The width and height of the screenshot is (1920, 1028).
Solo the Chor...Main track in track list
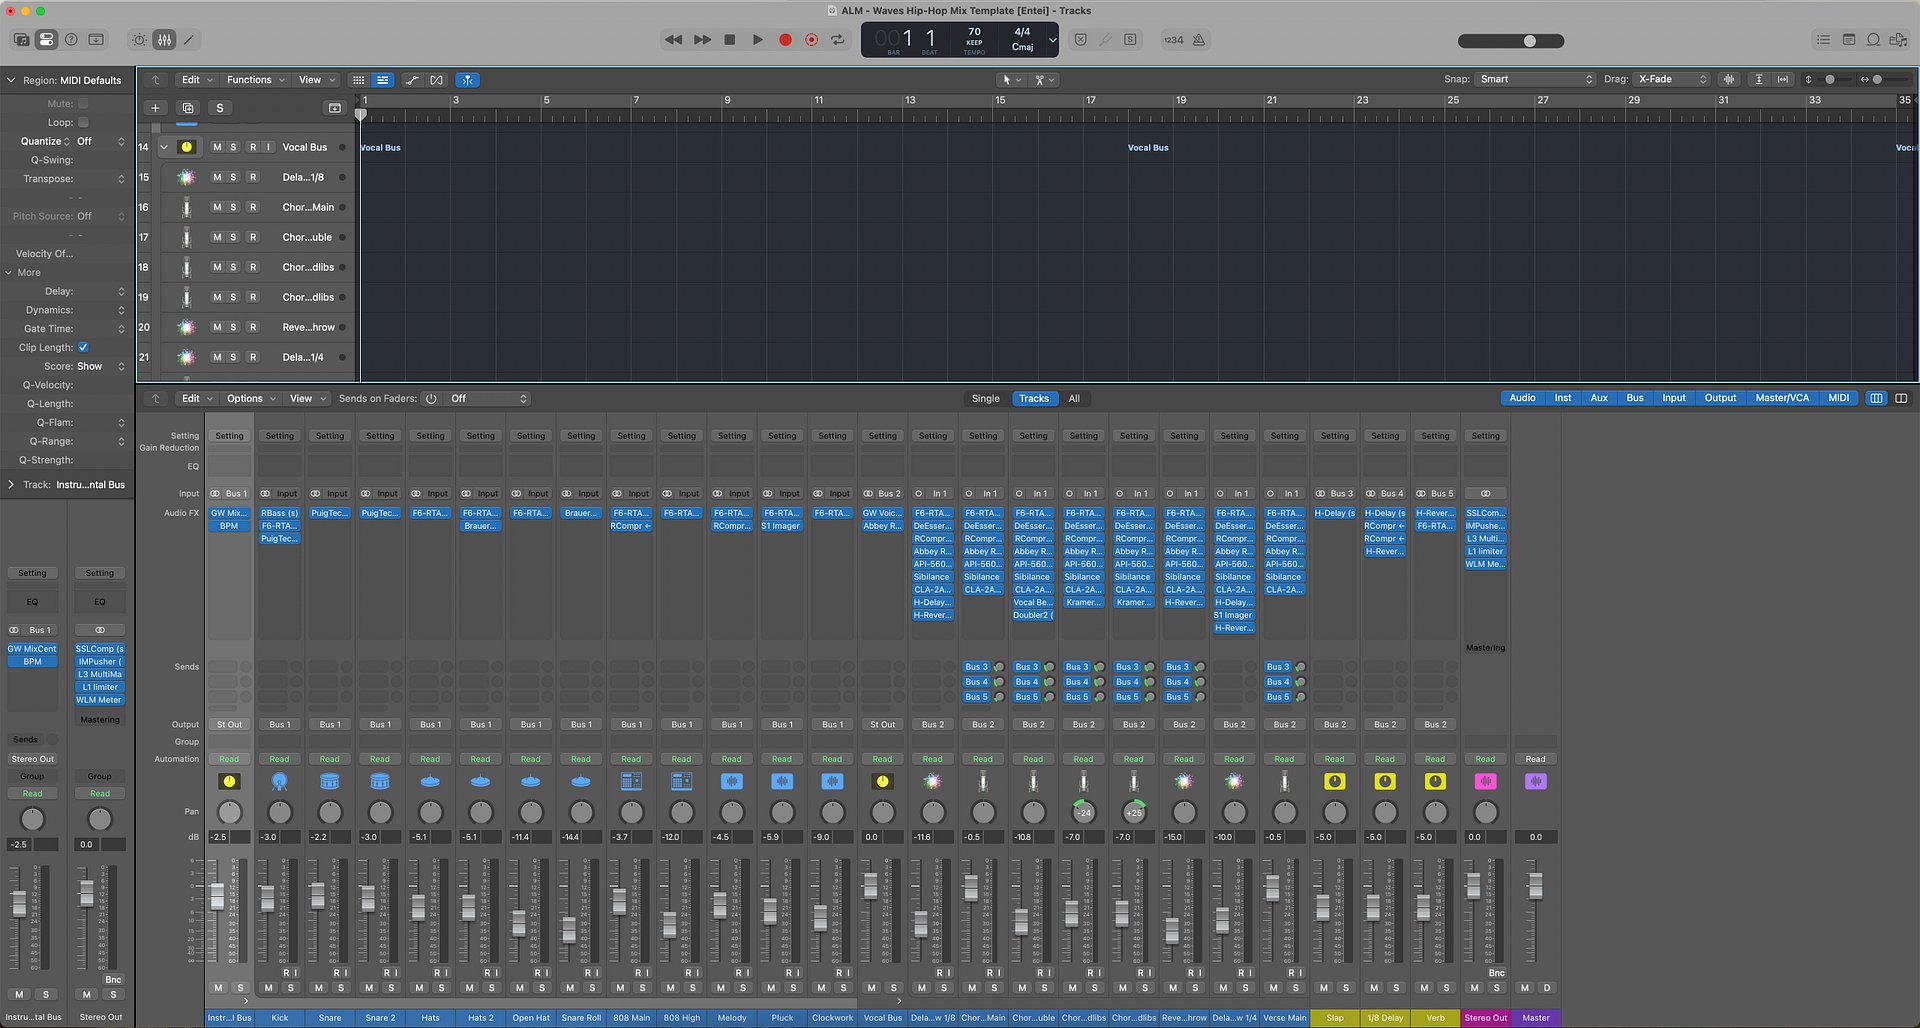pos(233,207)
